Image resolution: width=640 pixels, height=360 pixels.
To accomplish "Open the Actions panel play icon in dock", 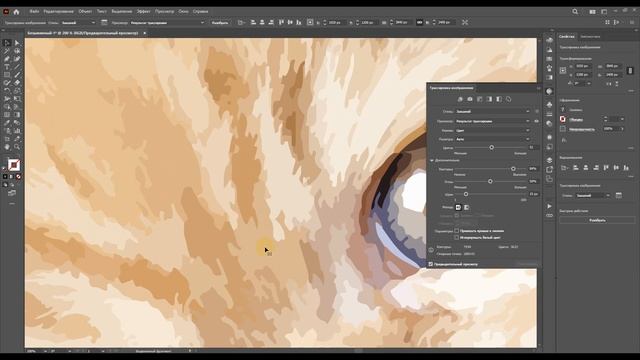I will coord(549,206).
